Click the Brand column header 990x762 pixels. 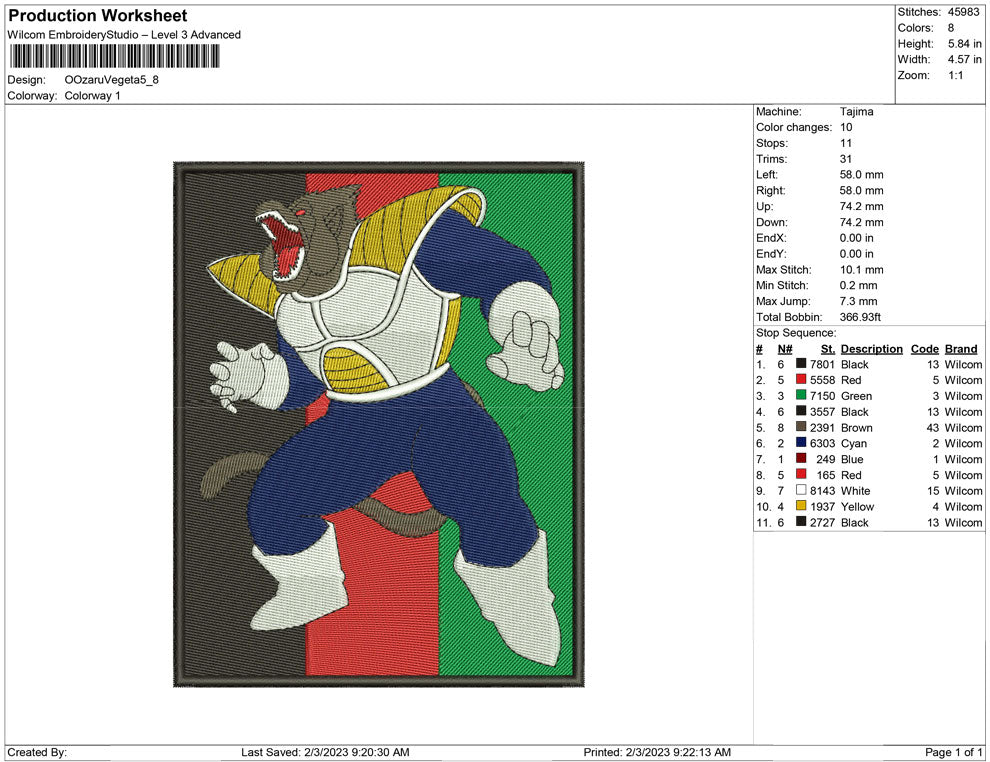coord(960,349)
